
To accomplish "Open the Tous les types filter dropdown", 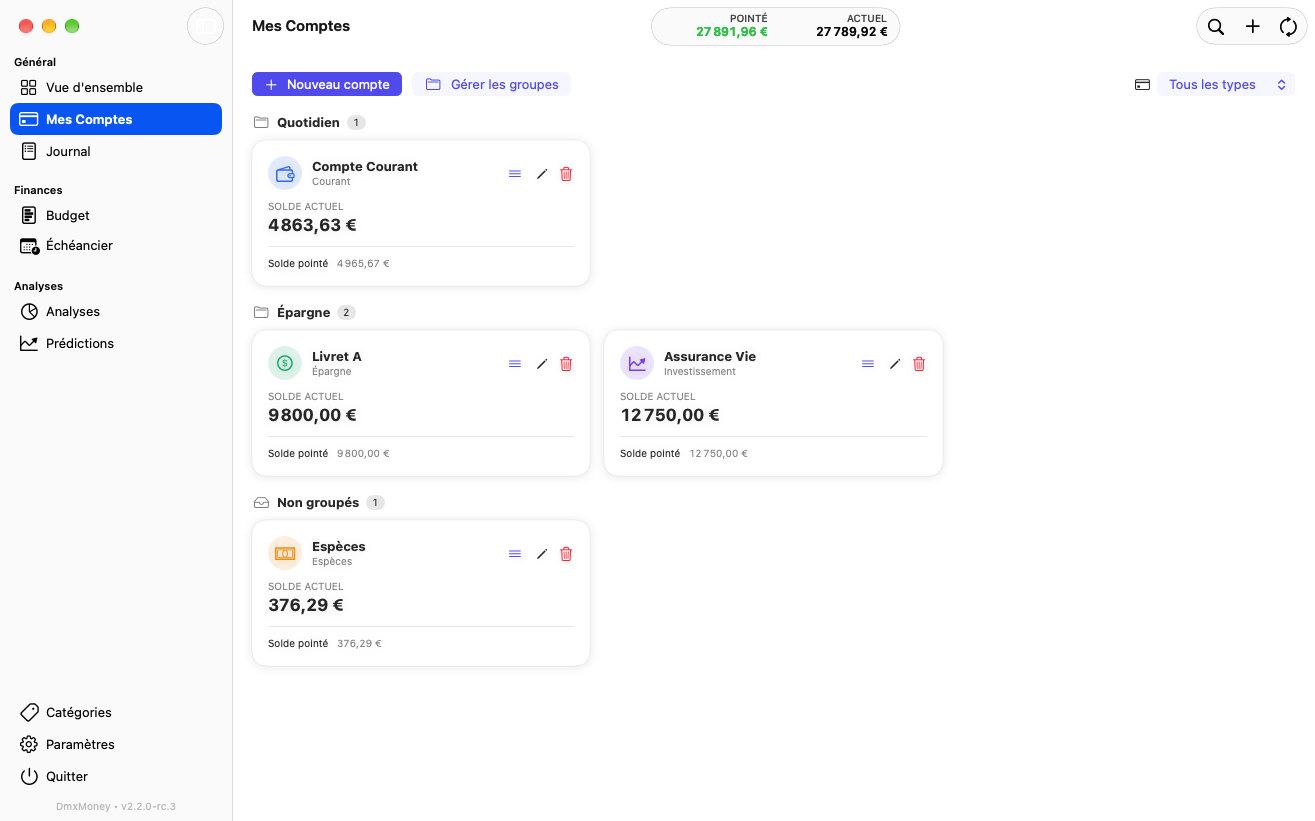I will pyautogui.click(x=1226, y=85).
